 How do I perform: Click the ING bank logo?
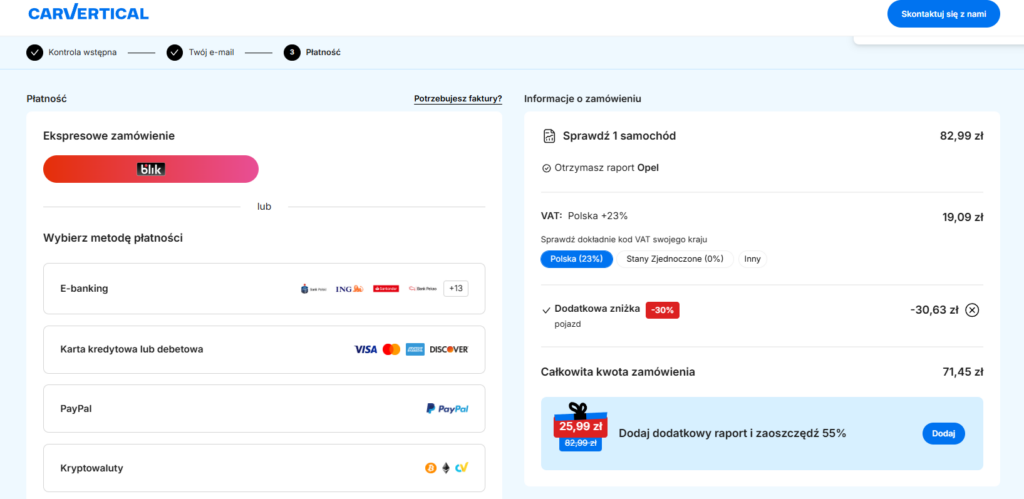click(x=349, y=289)
